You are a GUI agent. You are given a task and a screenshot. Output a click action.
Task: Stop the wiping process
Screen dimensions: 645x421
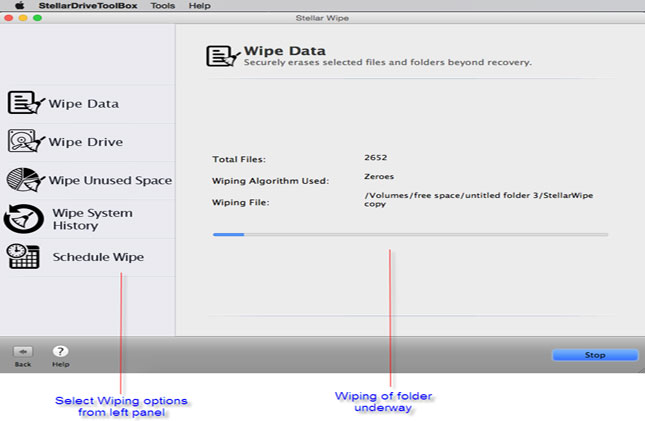(595, 355)
